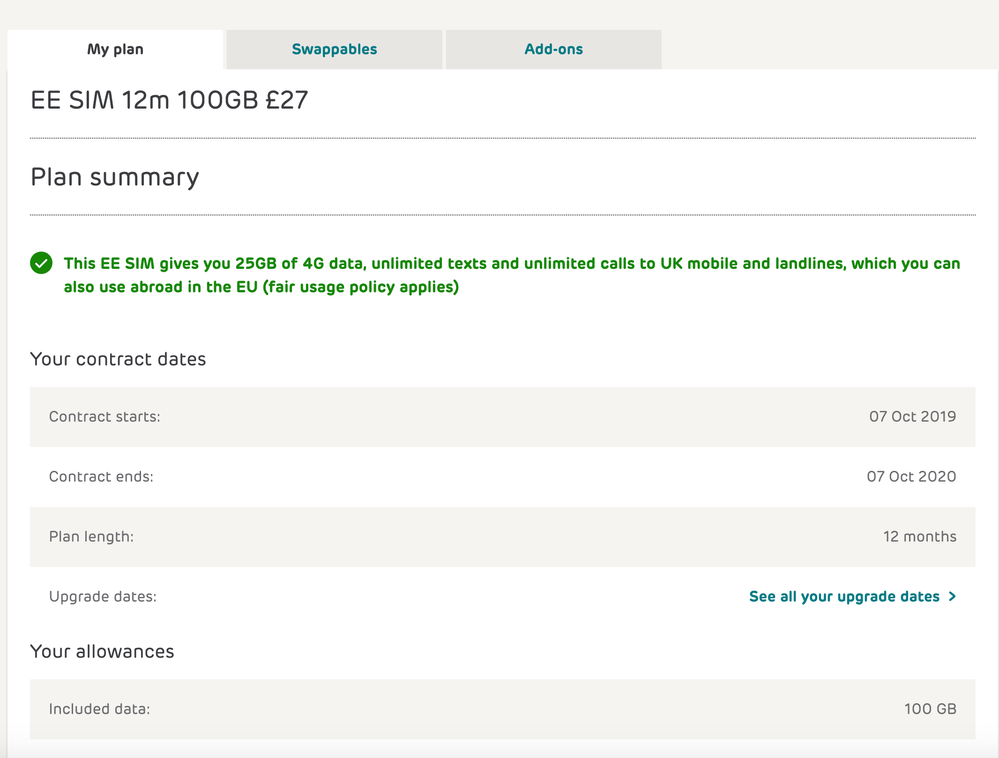Open See all your upgrade dates link

pyautogui.click(x=844, y=597)
